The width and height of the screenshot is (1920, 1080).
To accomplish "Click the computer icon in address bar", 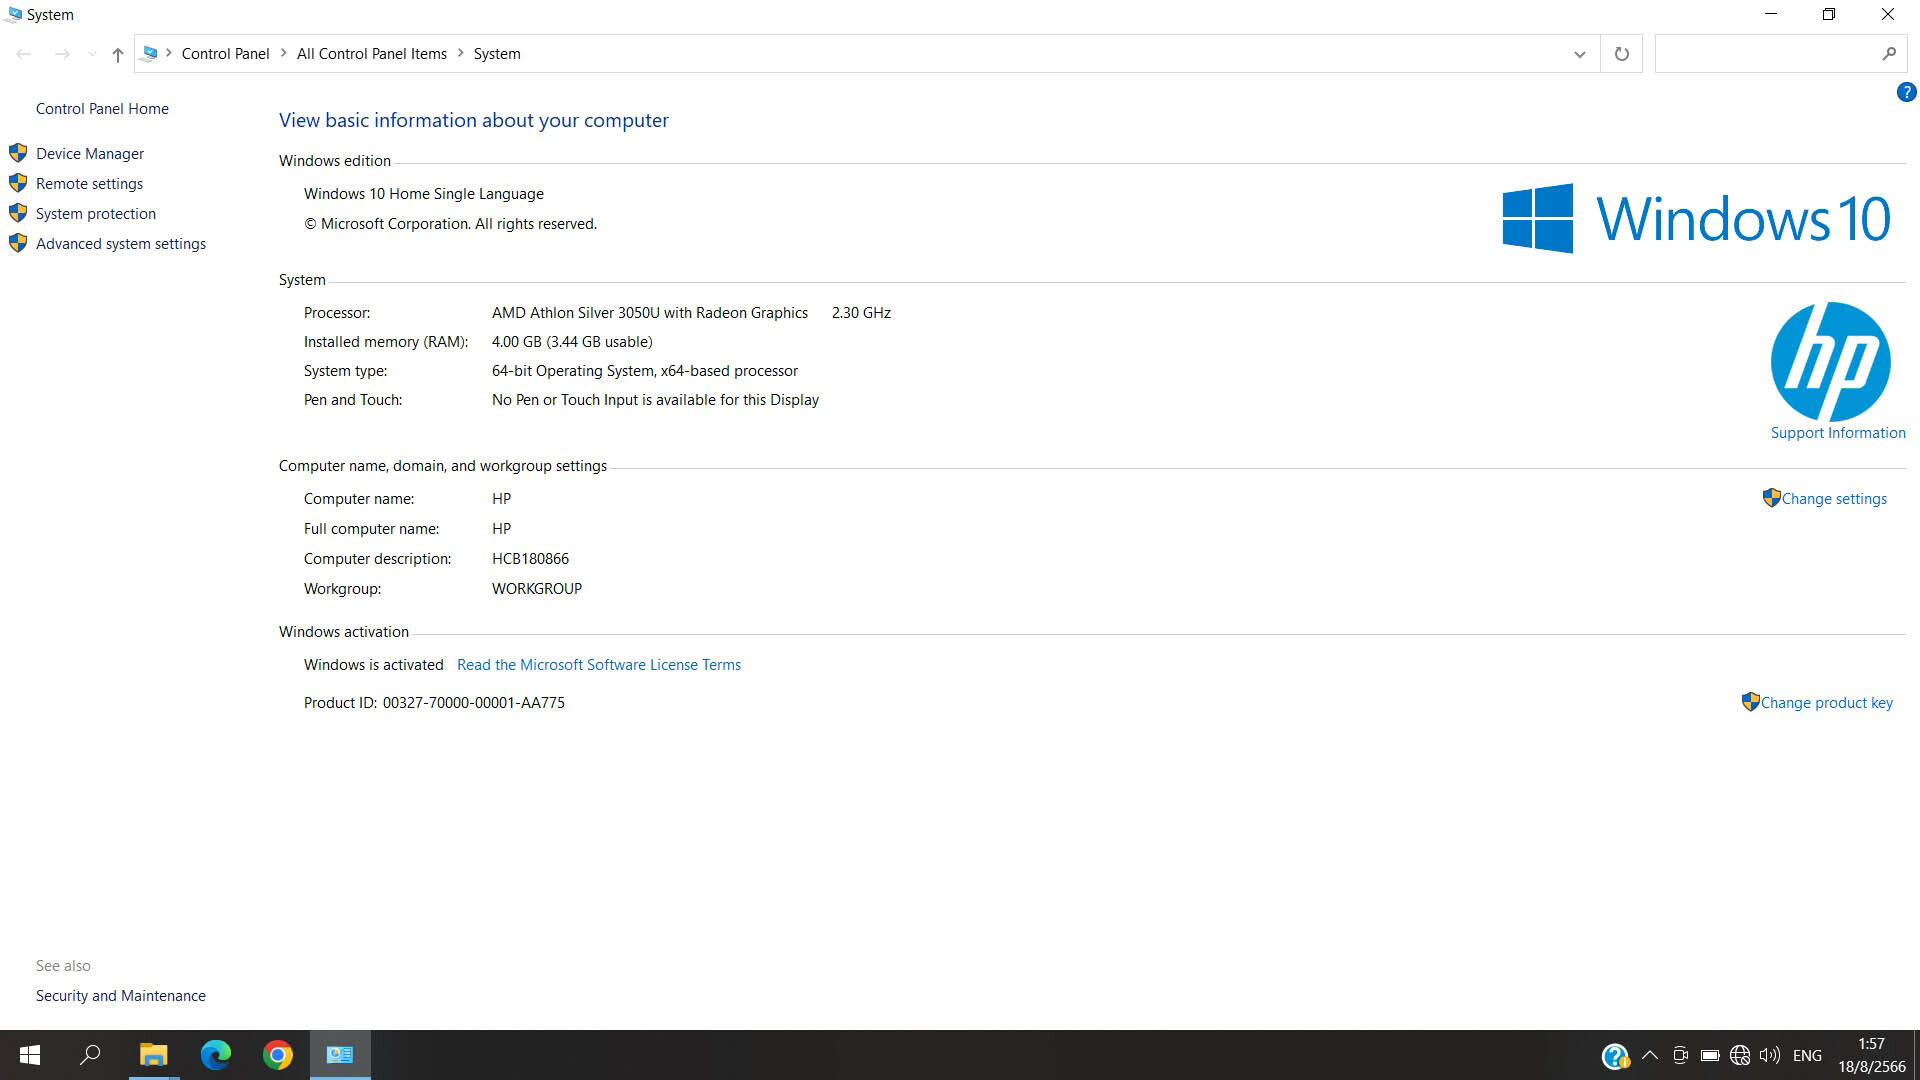I will (150, 53).
